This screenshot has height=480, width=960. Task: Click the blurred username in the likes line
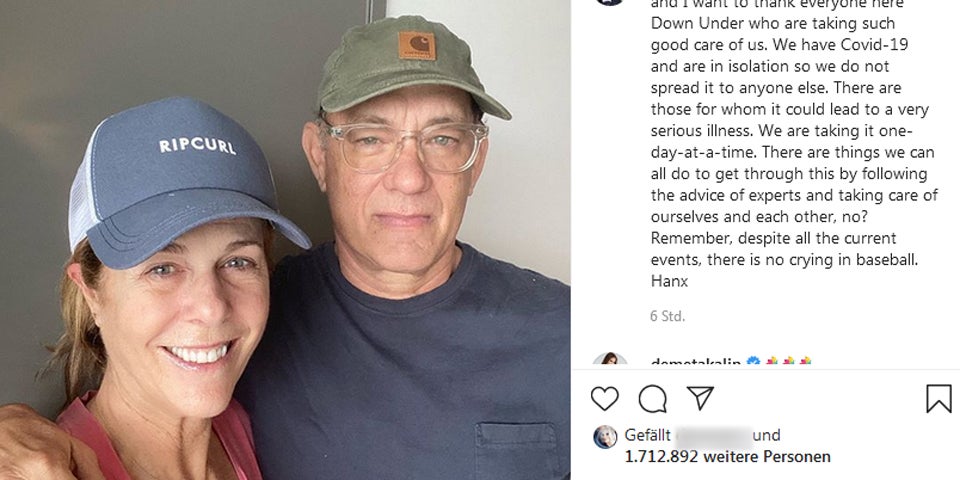[711, 436]
